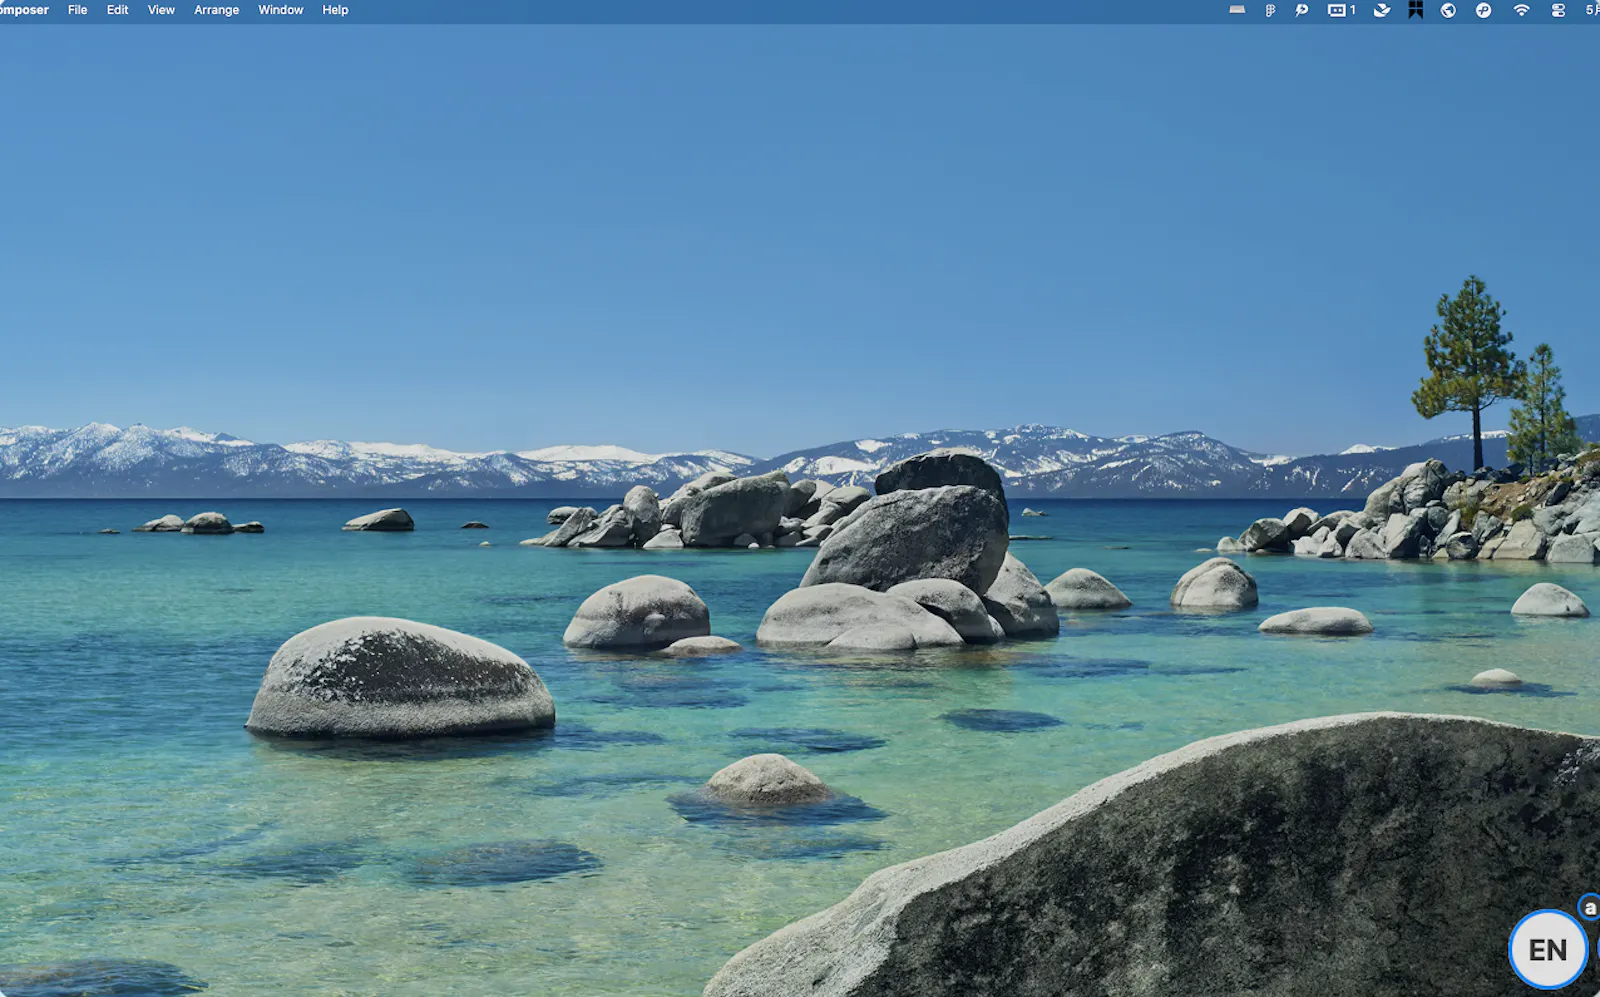
Task: Open the Arrange menu
Action: [x=216, y=10]
